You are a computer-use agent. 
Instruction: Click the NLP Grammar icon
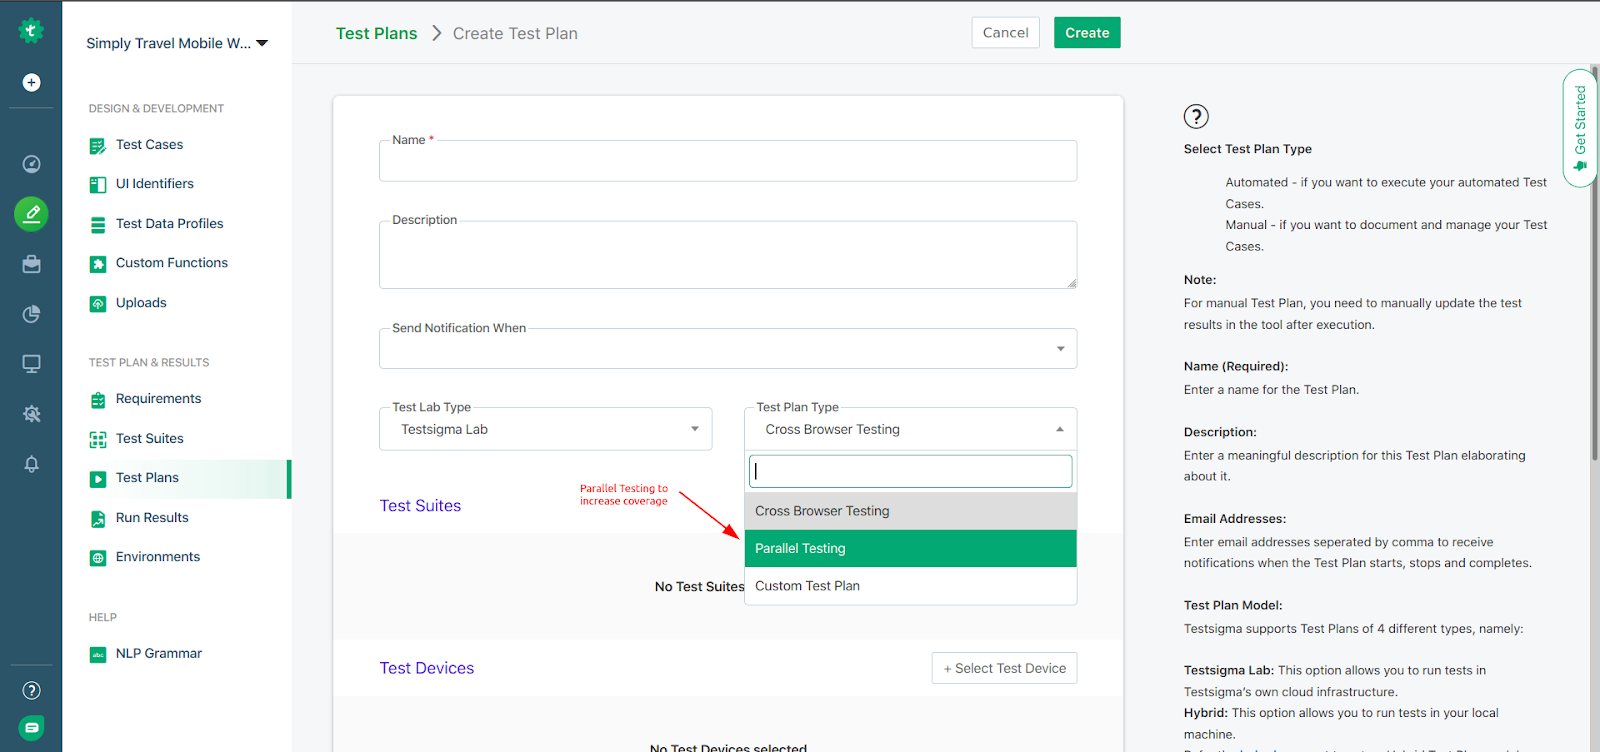pos(98,655)
